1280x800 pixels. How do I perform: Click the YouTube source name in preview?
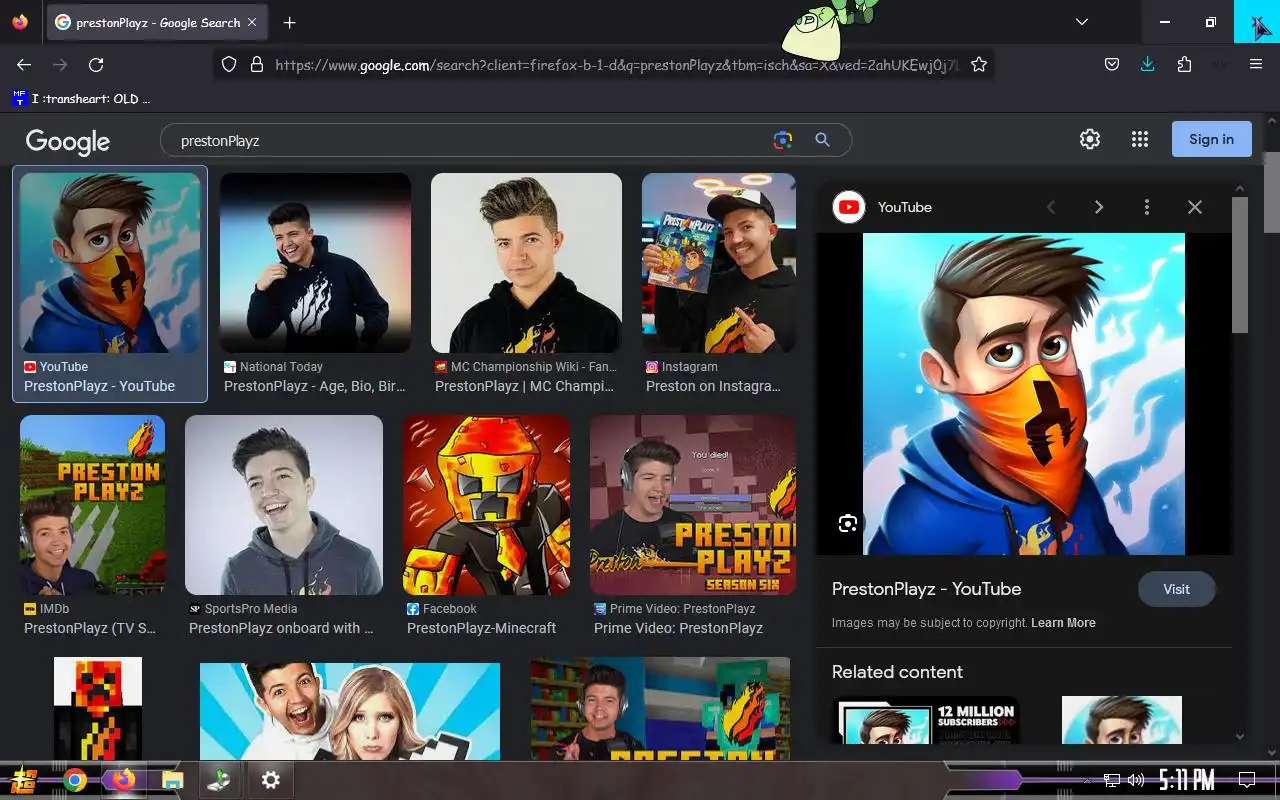pos(904,207)
